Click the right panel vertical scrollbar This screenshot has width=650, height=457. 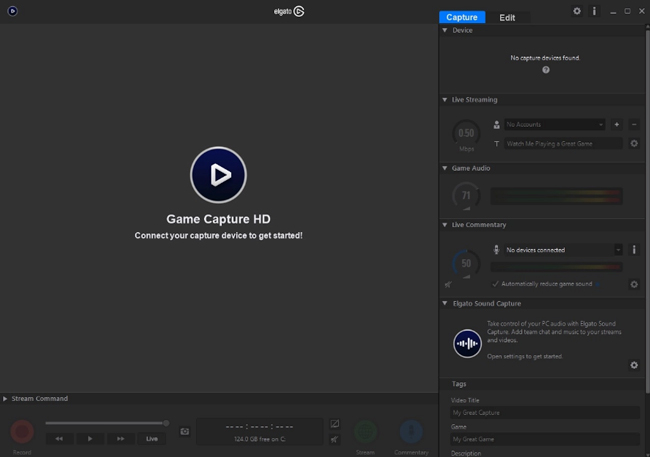[648, 209]
